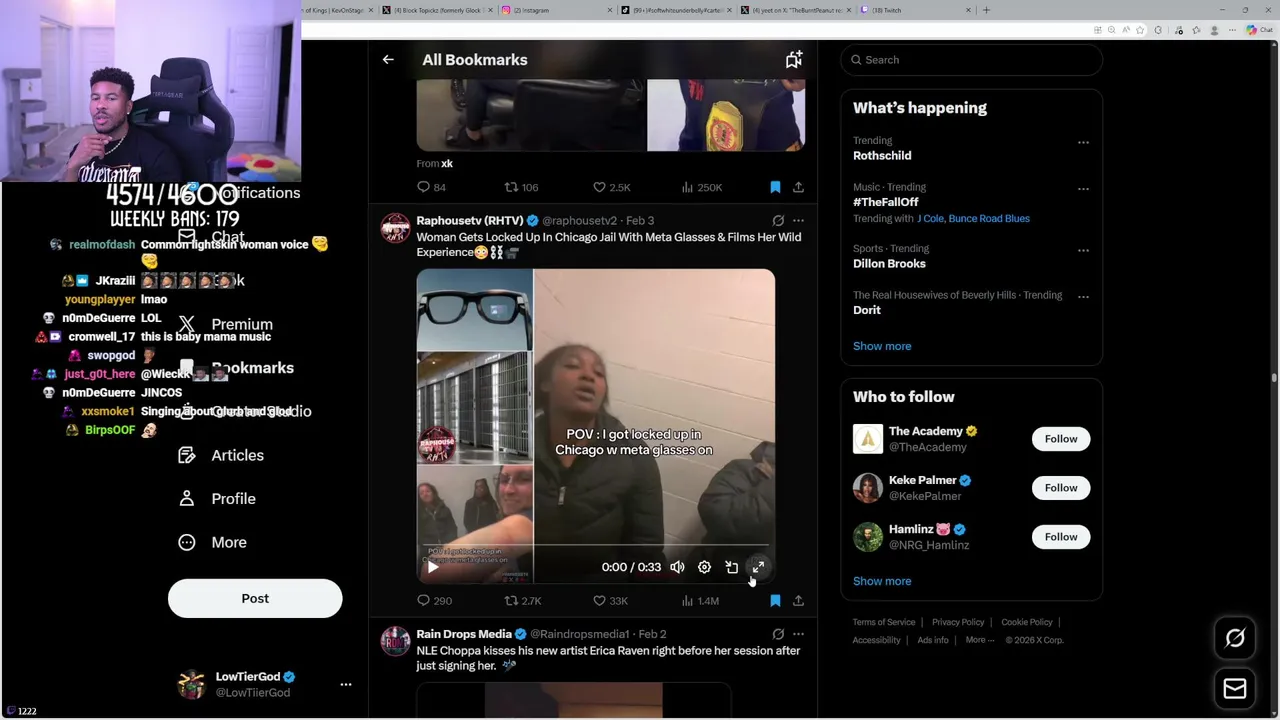Open browser Chat copilot button
The width and height of the screenshot is (1280, 720).
click(1258, 30)
